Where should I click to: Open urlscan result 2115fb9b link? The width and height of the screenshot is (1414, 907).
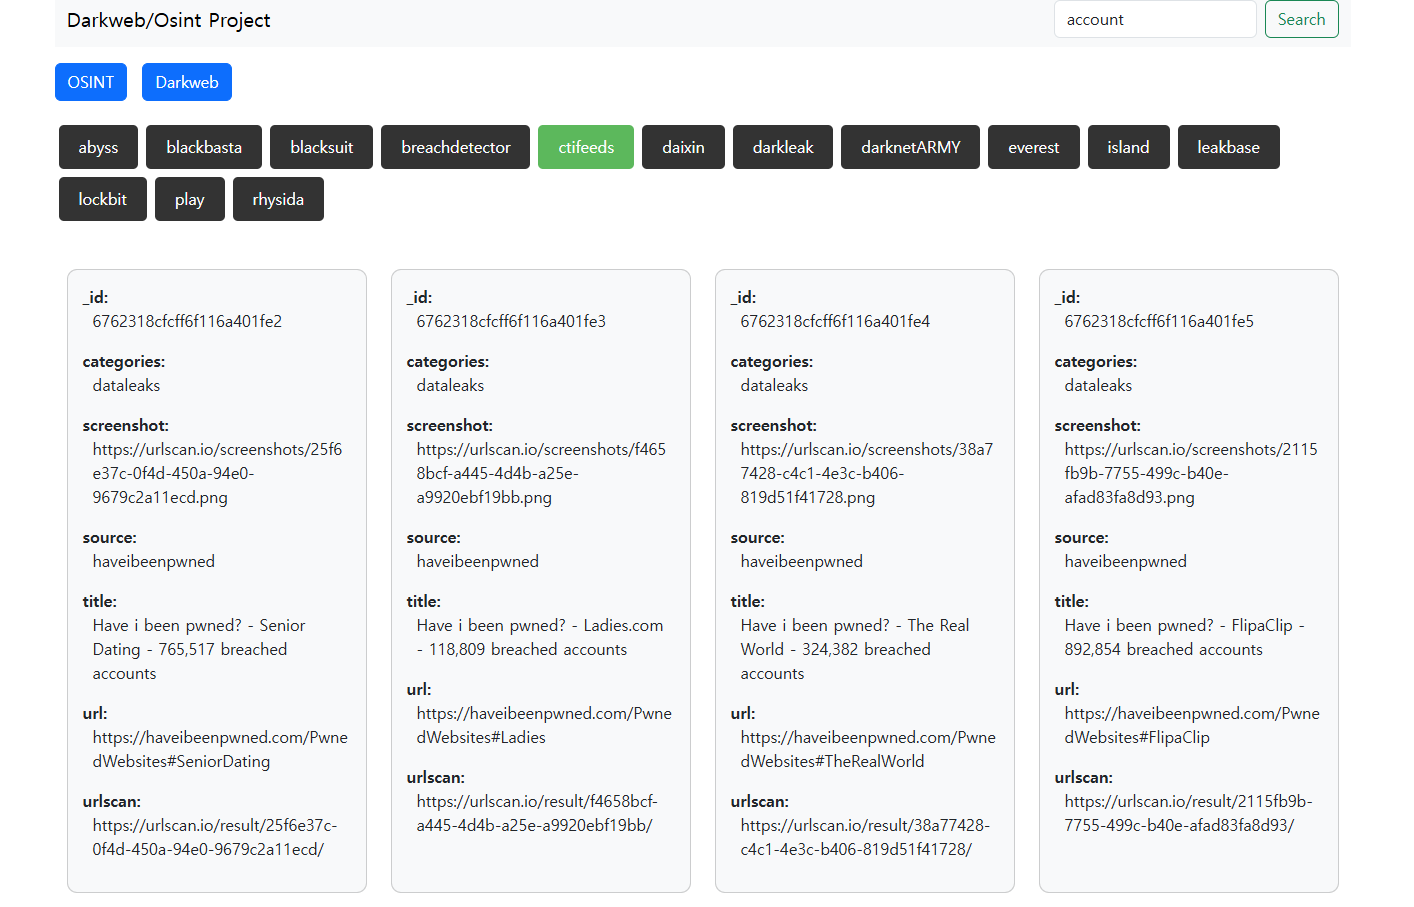pos(1188,813)
